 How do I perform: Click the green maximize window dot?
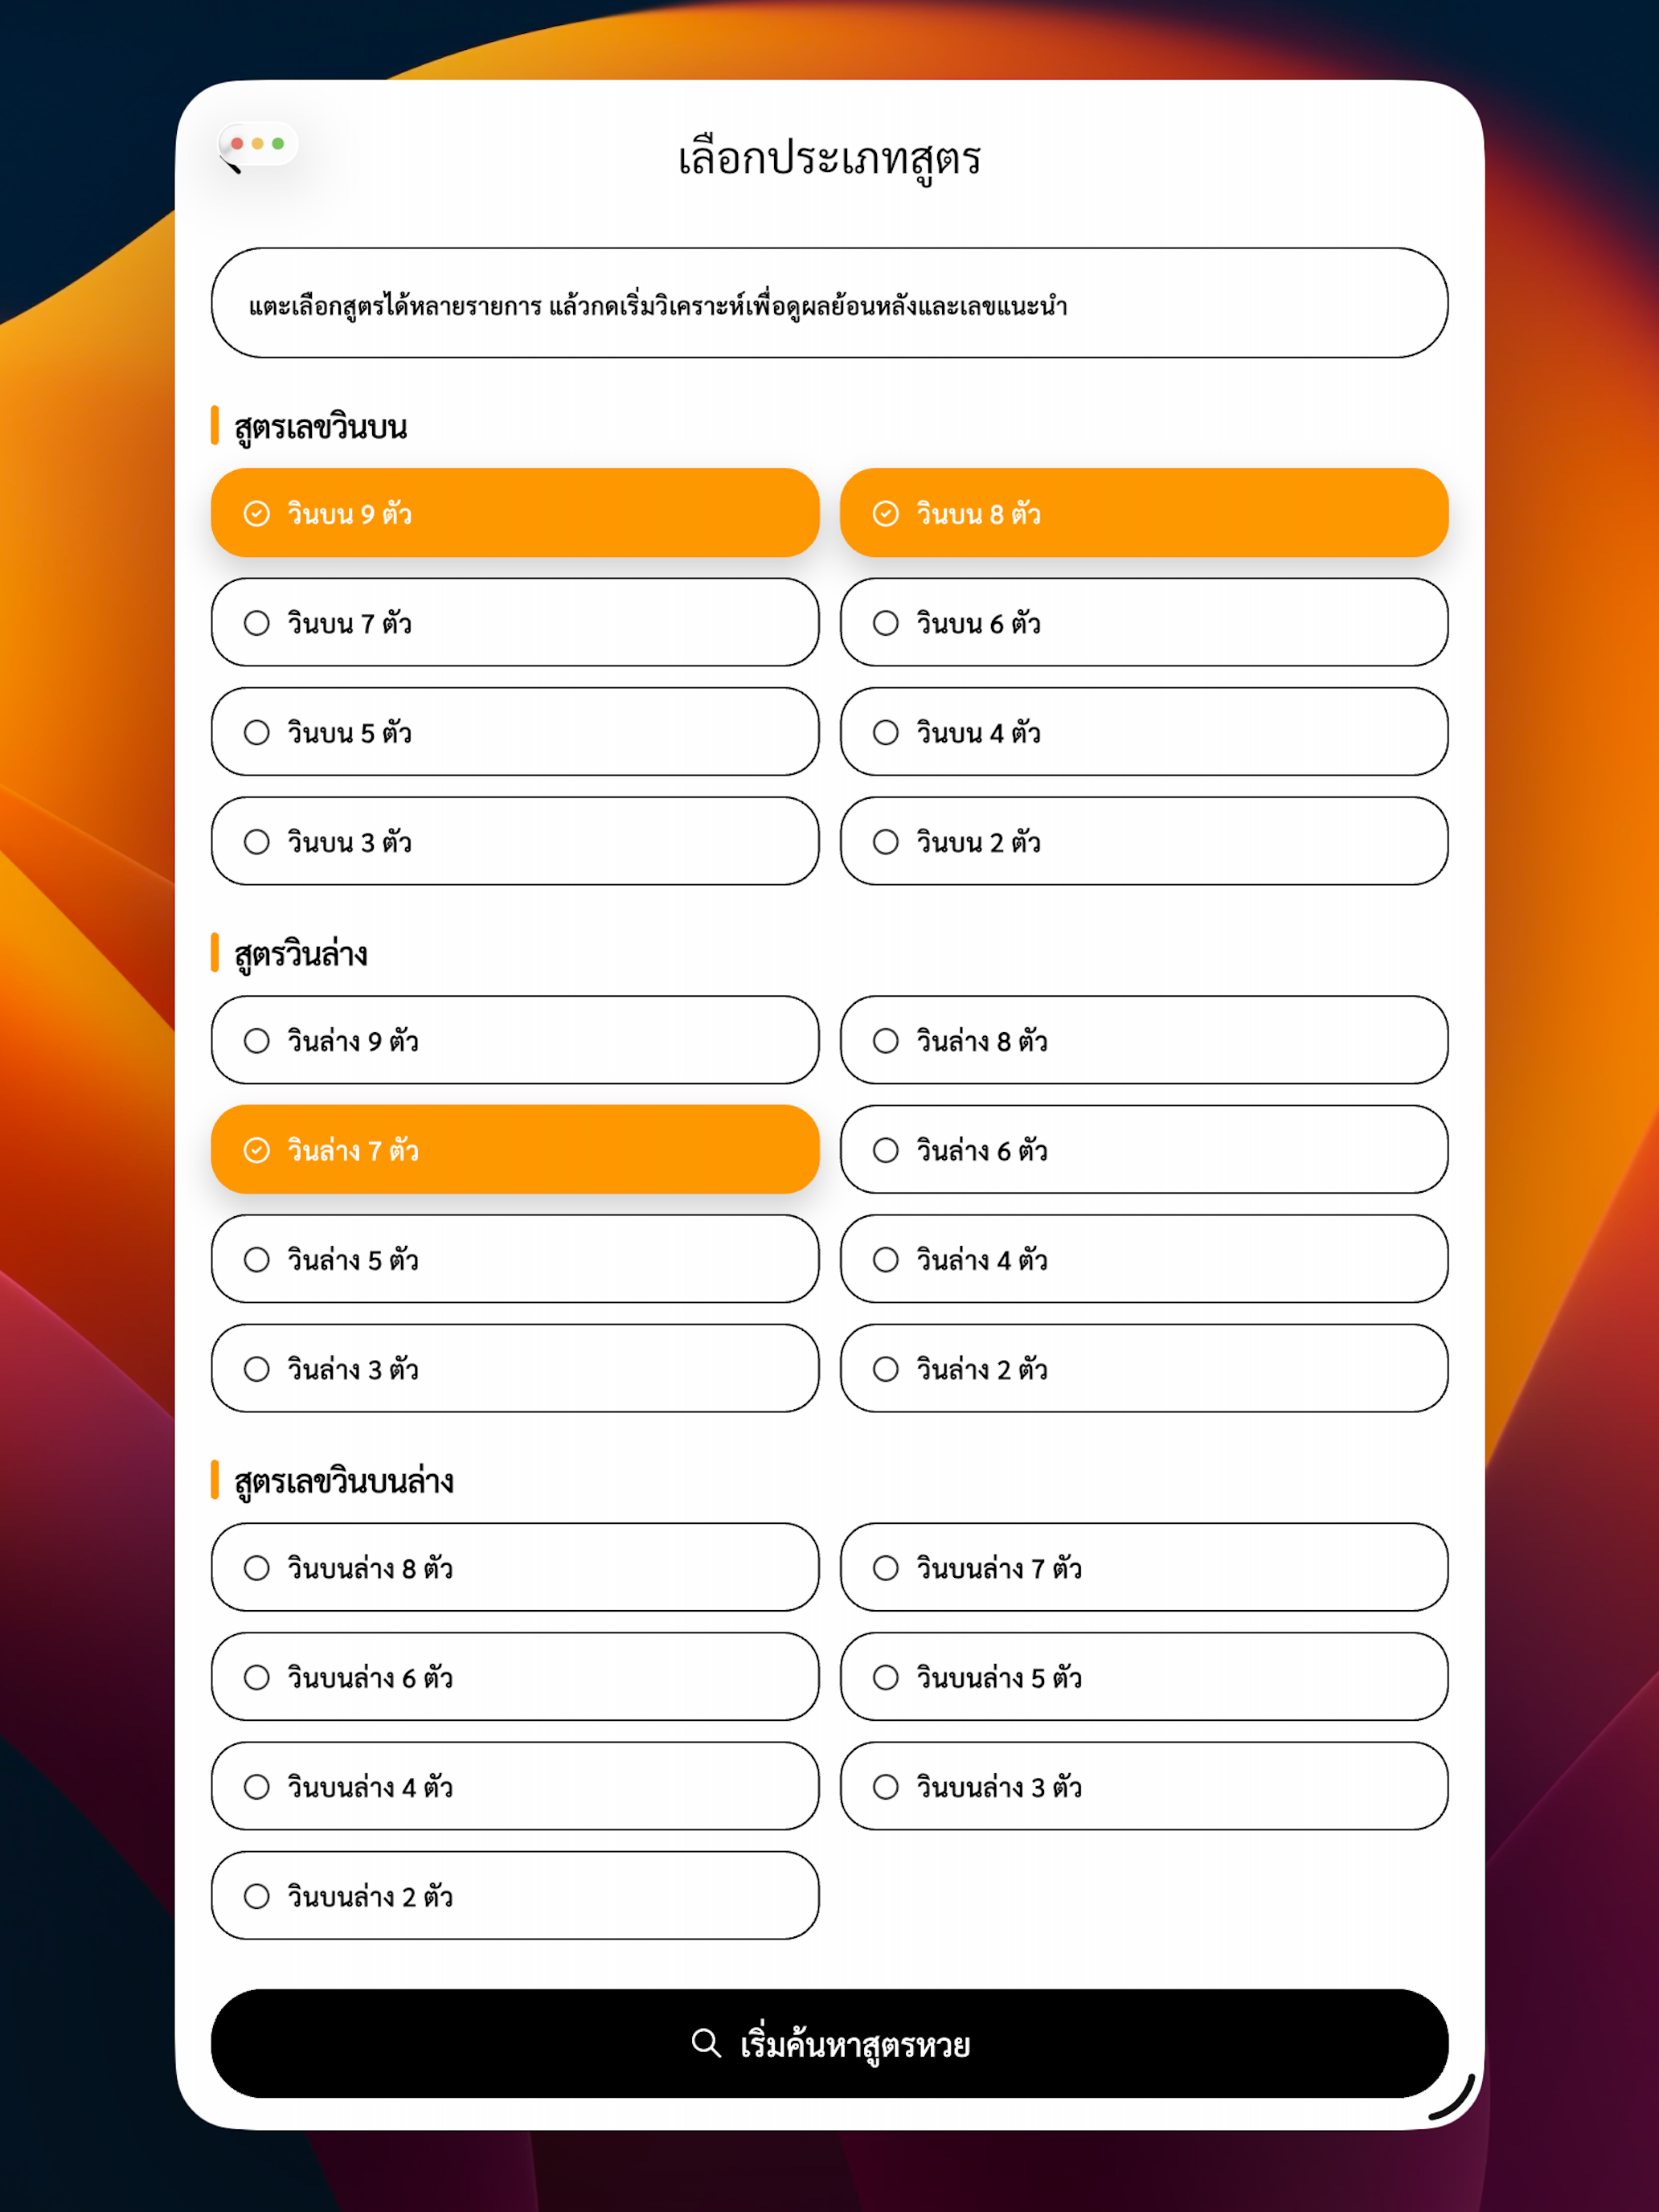278,144
